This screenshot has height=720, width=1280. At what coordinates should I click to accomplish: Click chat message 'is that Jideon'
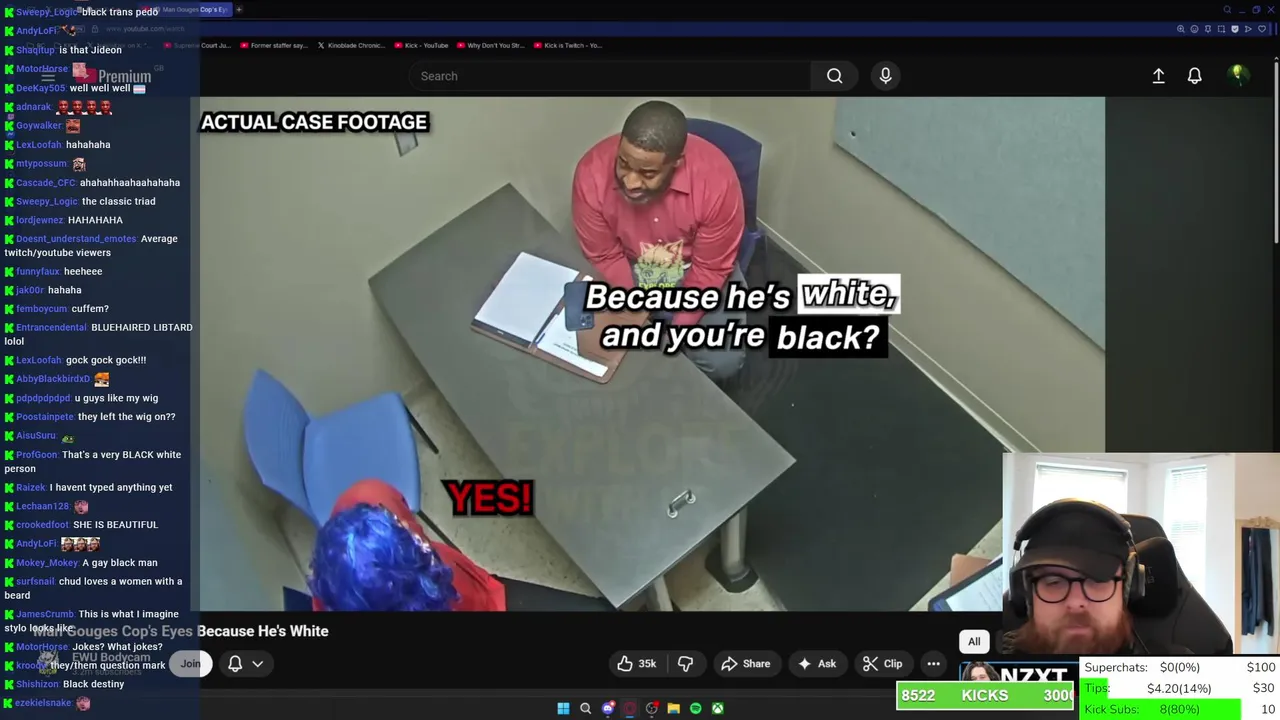click(x=90, y=50)
